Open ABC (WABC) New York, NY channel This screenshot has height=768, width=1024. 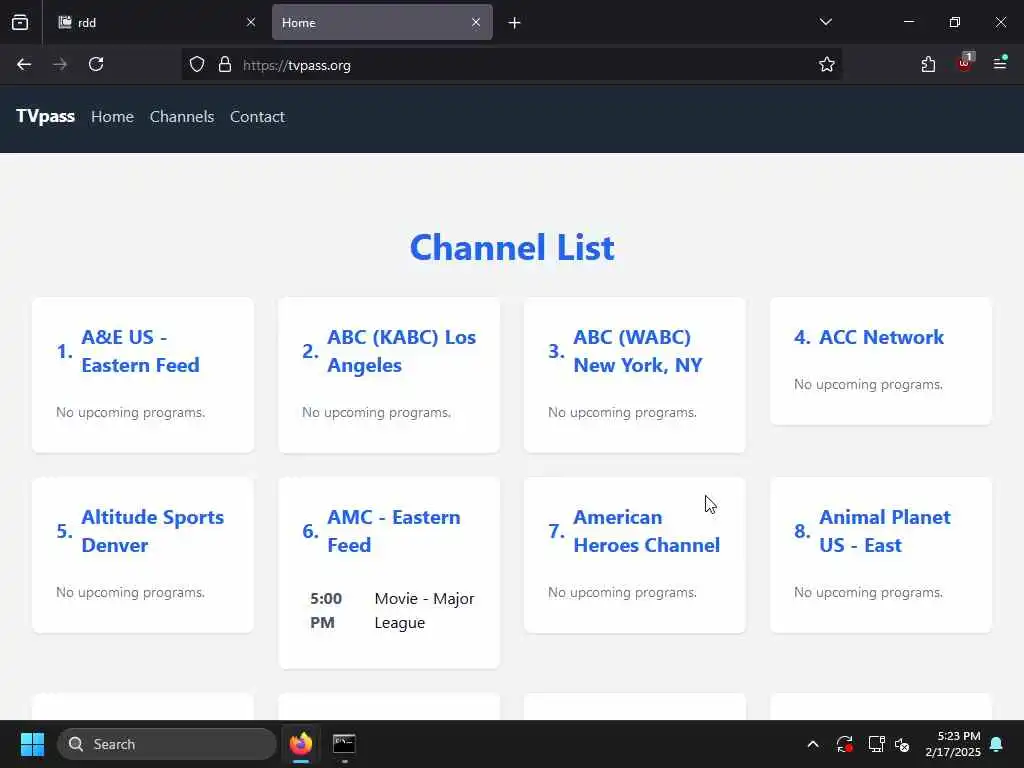pyautogui.click(x=638, y=351)
